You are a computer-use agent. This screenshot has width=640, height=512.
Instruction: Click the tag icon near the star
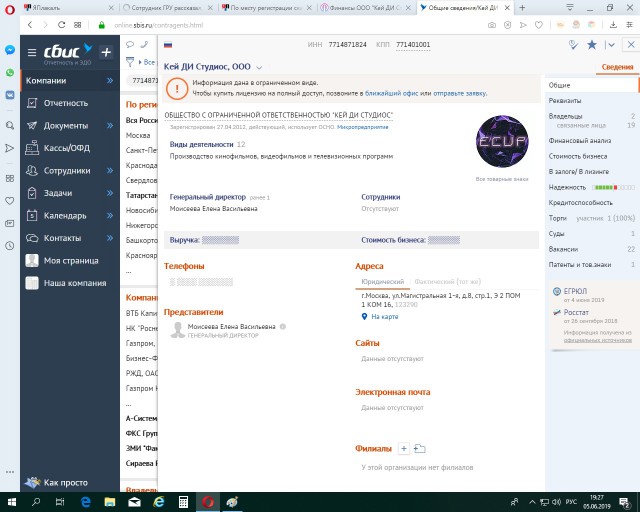573,45
